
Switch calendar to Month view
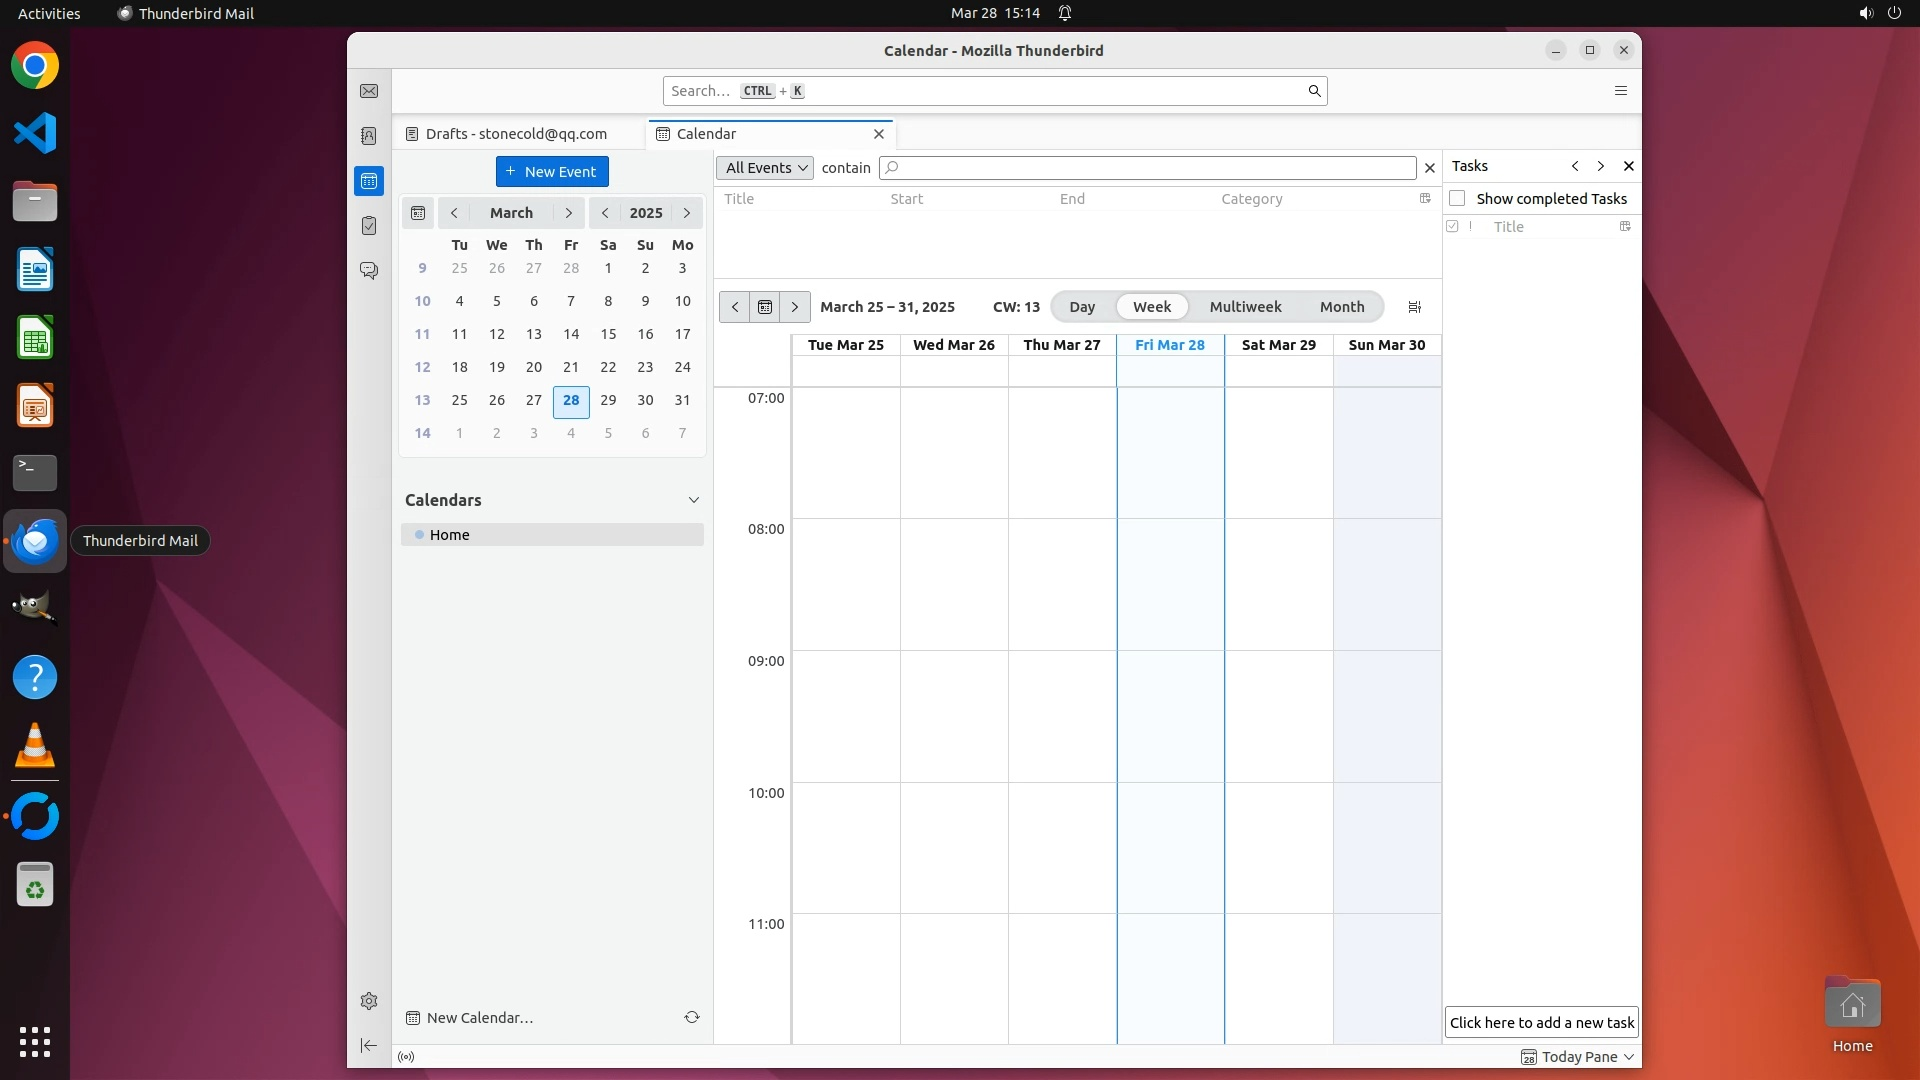coord(1341,307)
